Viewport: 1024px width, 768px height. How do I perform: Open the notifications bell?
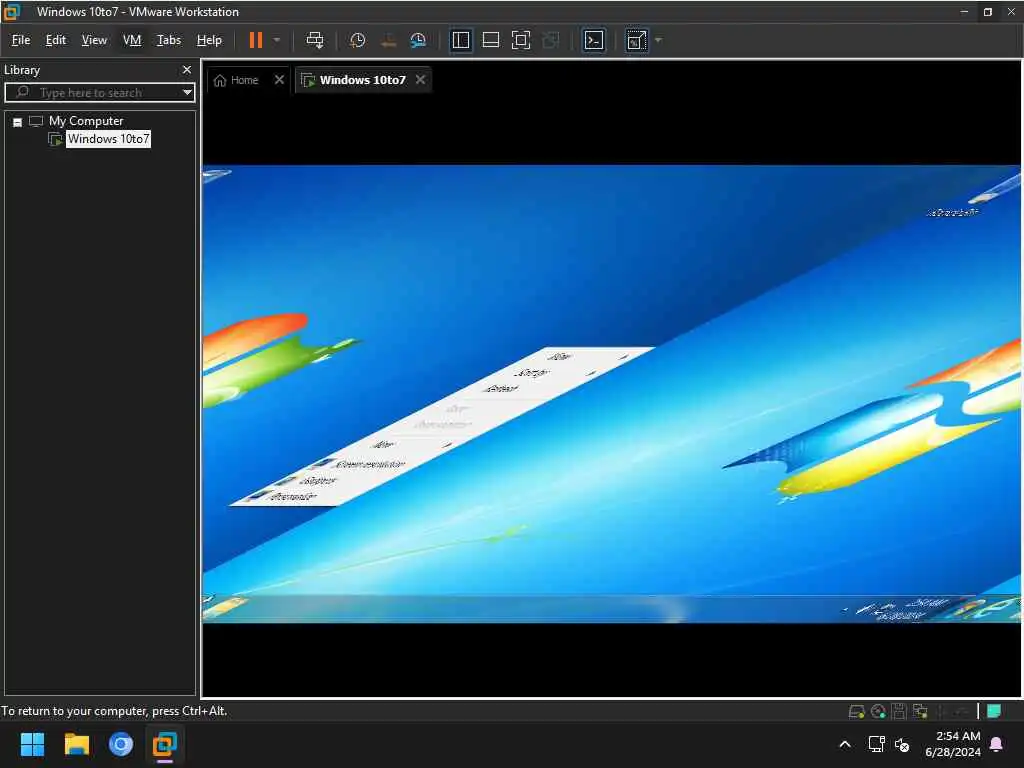[997, 744]
